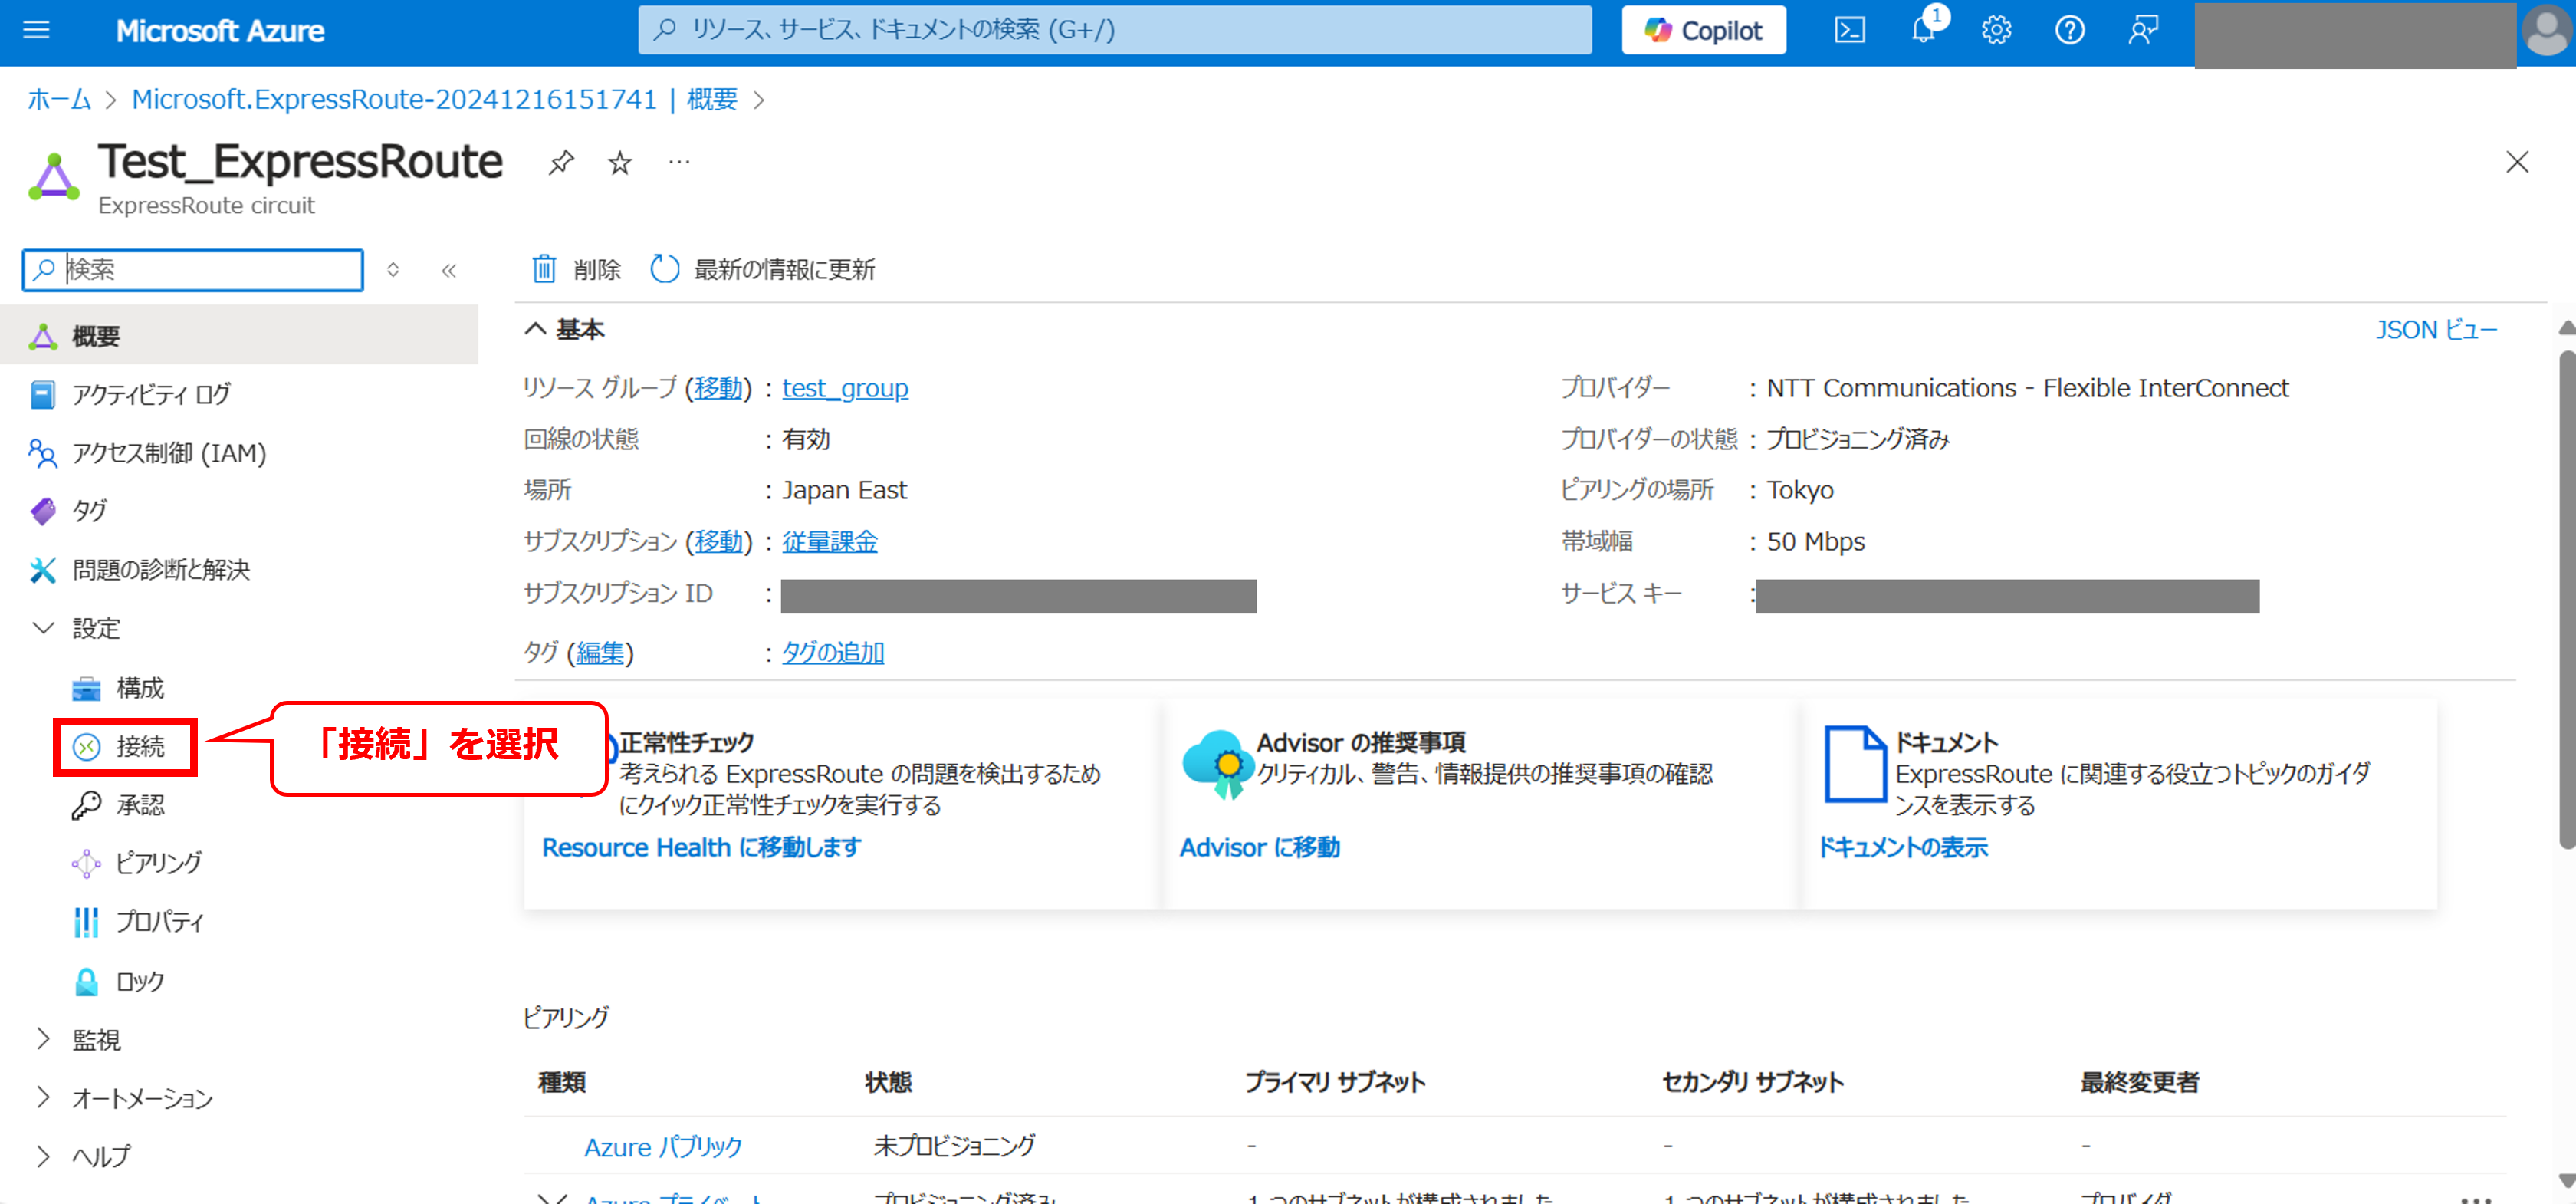Image resolution: width=2576 pixels, height=1204 pixels.
Task: Open the more options ellipsis beside title
Action: (680, 162)
